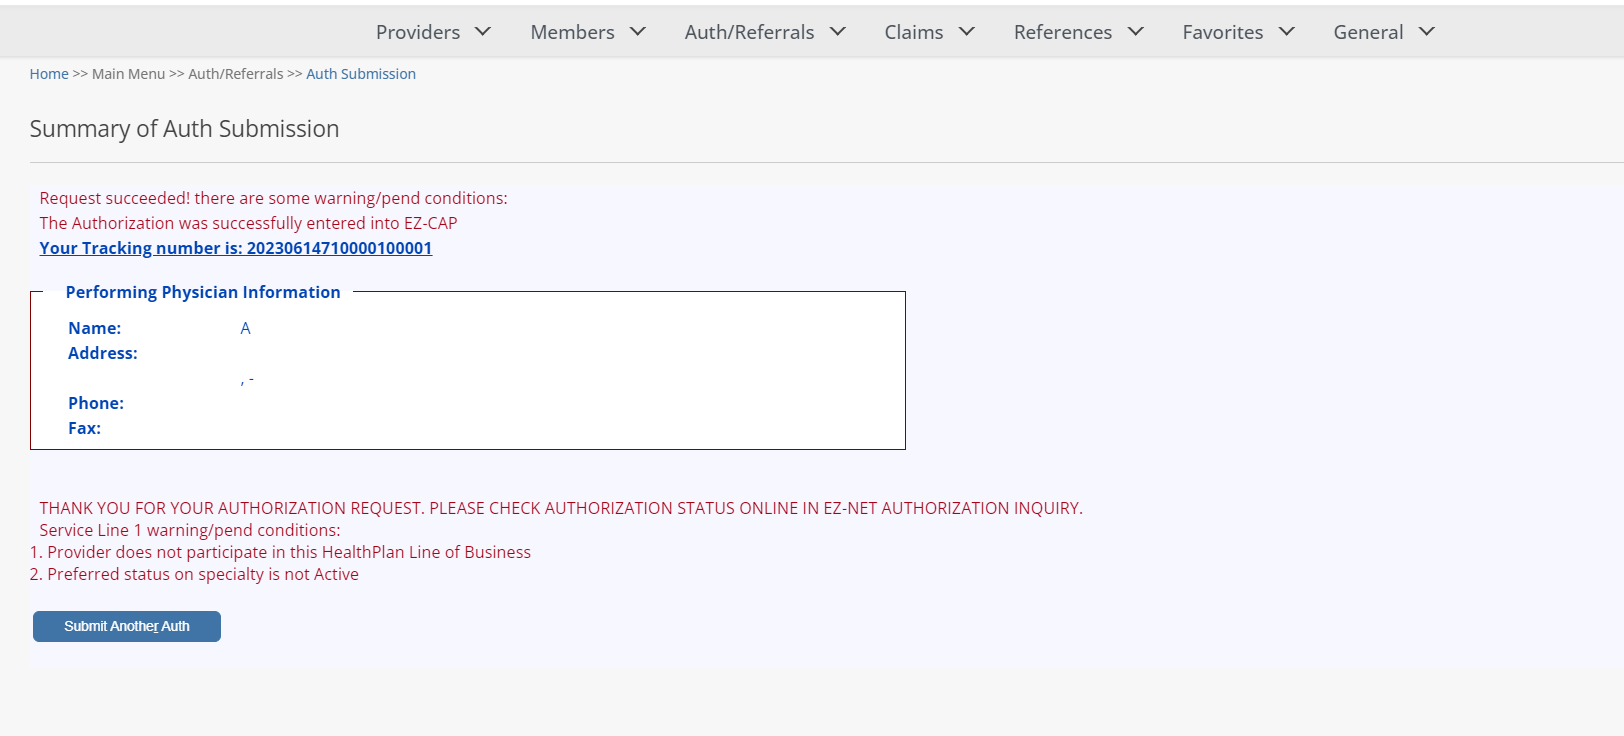This screenshot has height=736, width=1624.
Task: Expand the Auth/Referrals dropdown arrow
Action: [837, 32]
